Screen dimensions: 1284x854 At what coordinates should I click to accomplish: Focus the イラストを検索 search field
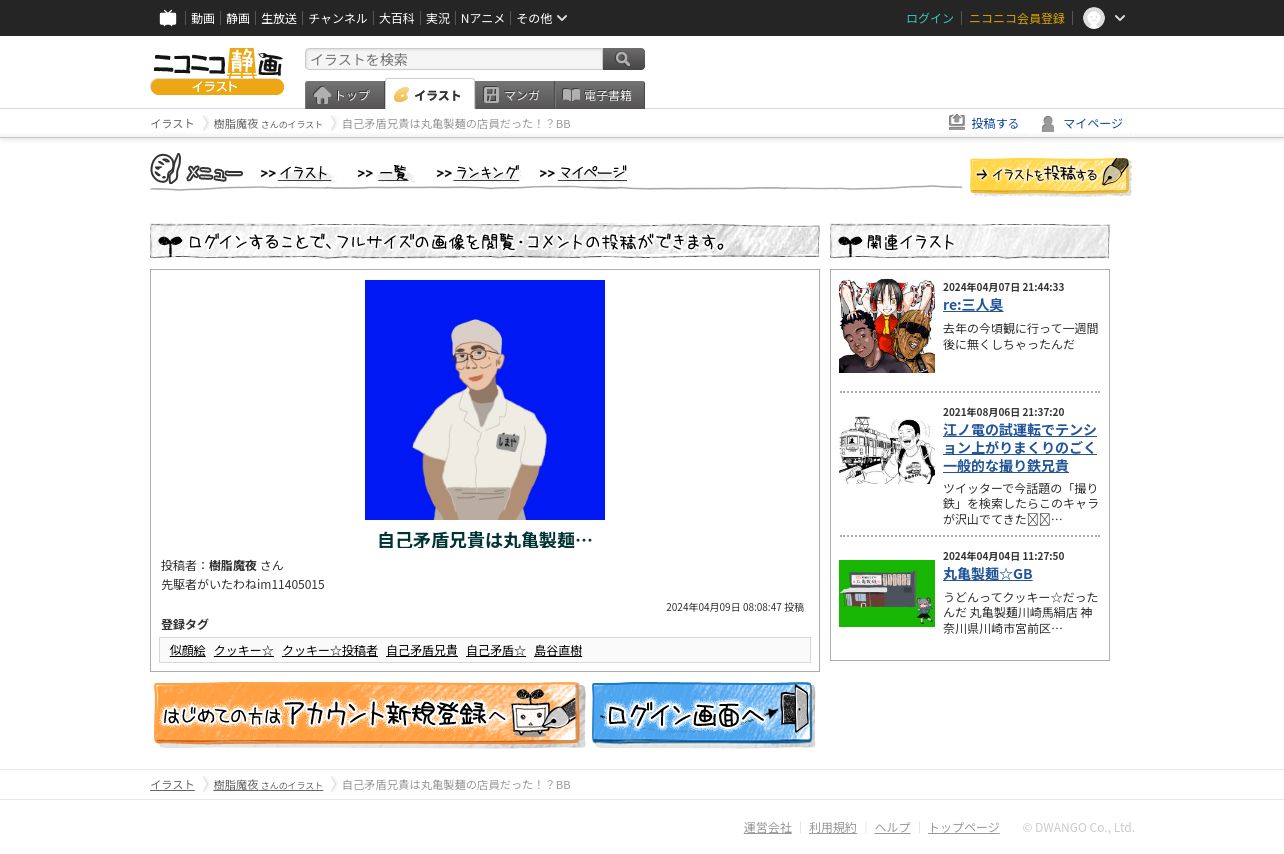point(454,59)
